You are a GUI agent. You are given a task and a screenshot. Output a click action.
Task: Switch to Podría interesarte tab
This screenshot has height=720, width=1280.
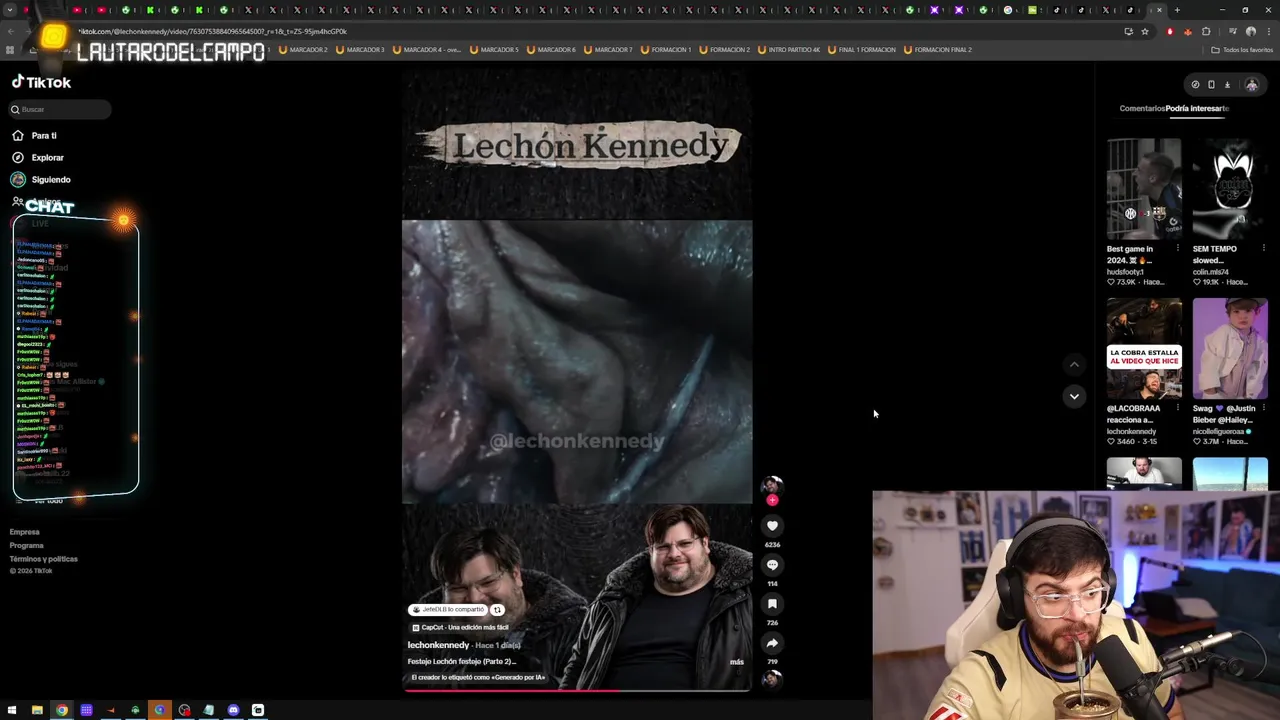pyautogui.click(x=1197, y=108)
